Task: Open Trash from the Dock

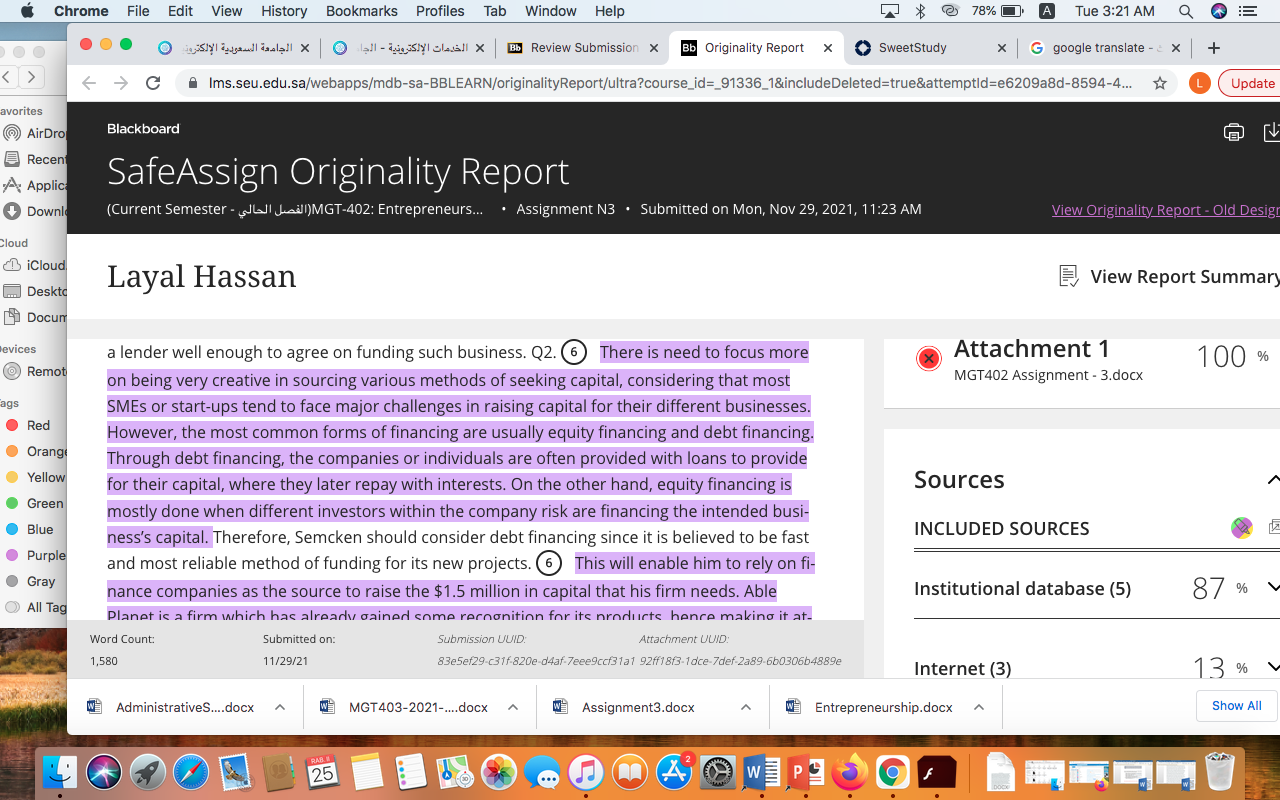Action: pos(1220,772)
